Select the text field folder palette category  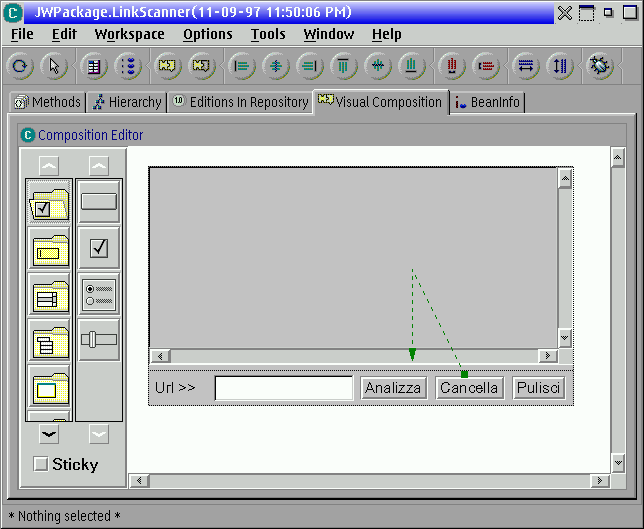[x=50, y=249]
